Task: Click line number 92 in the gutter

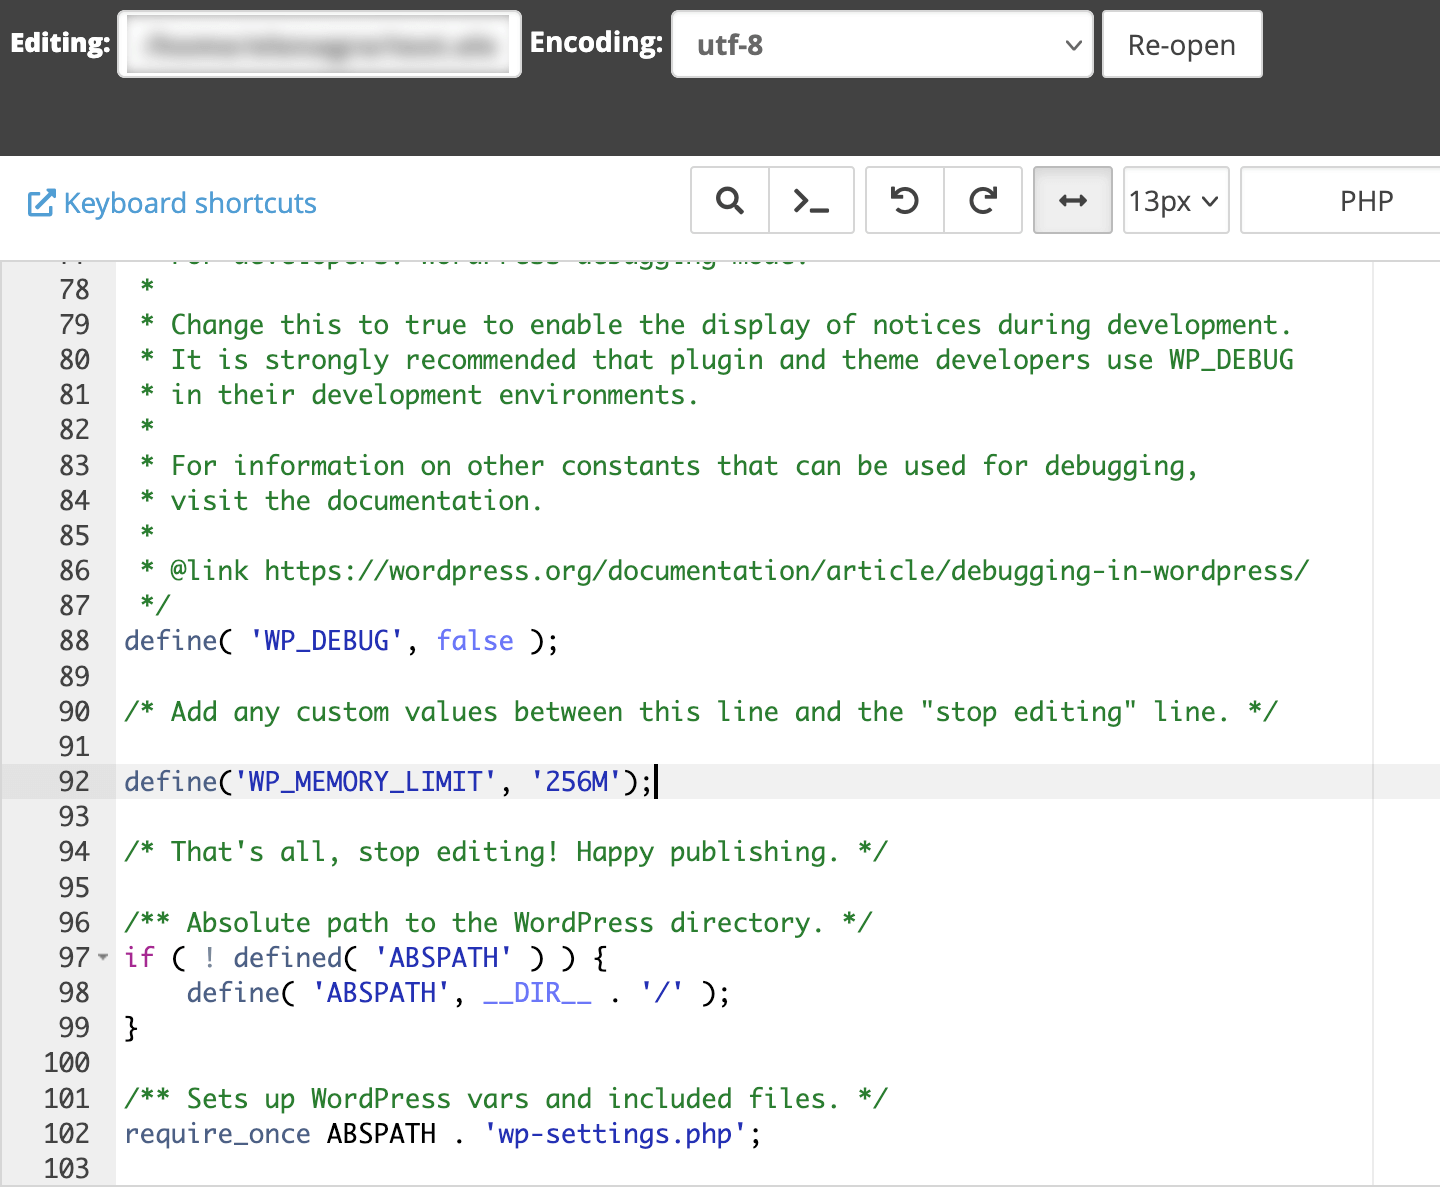Action: 73,781
